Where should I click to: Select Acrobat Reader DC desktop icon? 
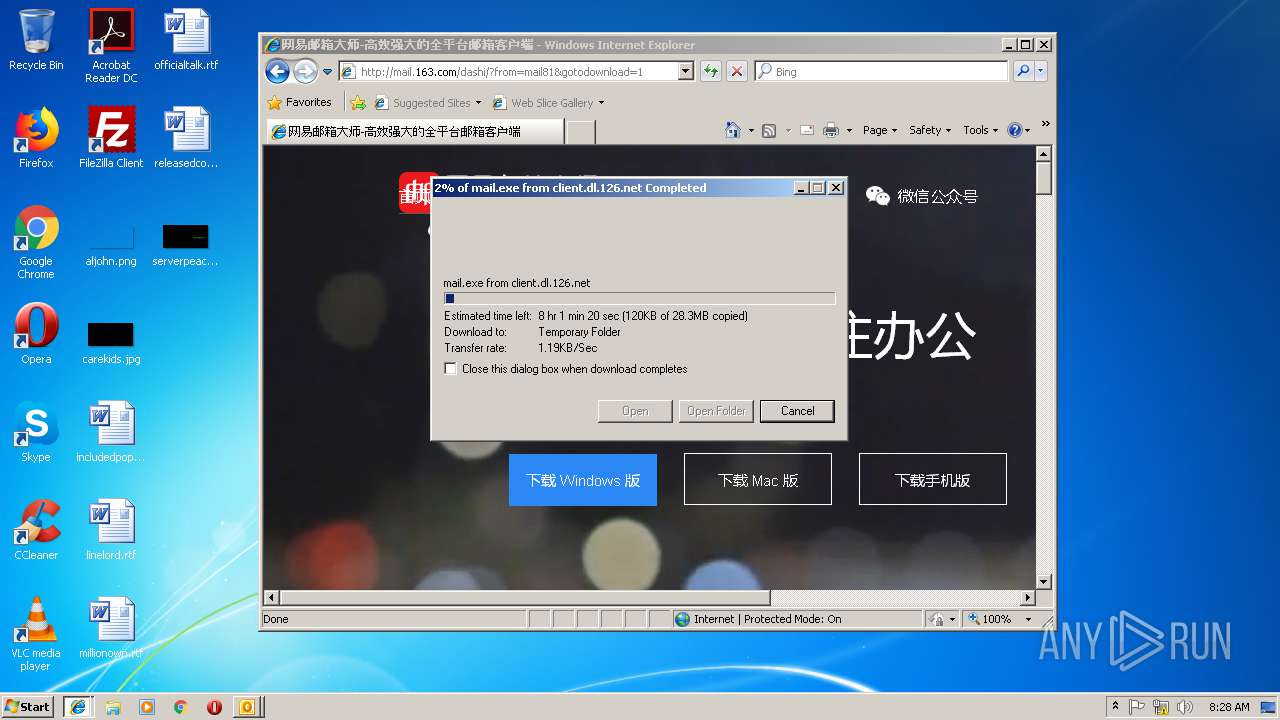point(111,45)
